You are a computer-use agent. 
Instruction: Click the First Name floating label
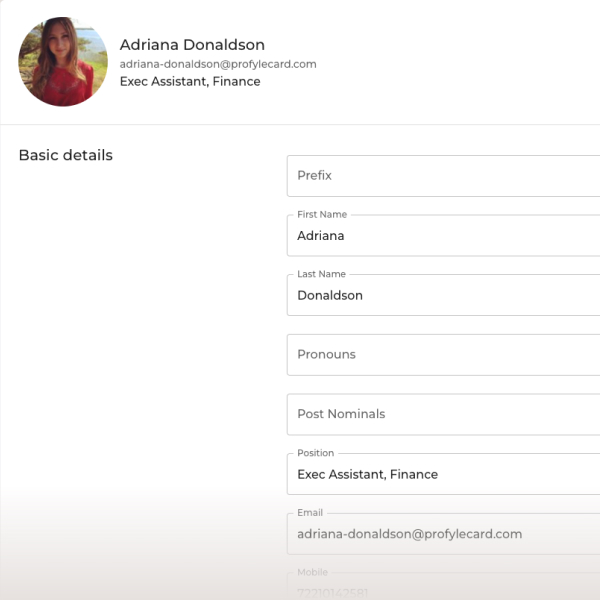[322, 214]
